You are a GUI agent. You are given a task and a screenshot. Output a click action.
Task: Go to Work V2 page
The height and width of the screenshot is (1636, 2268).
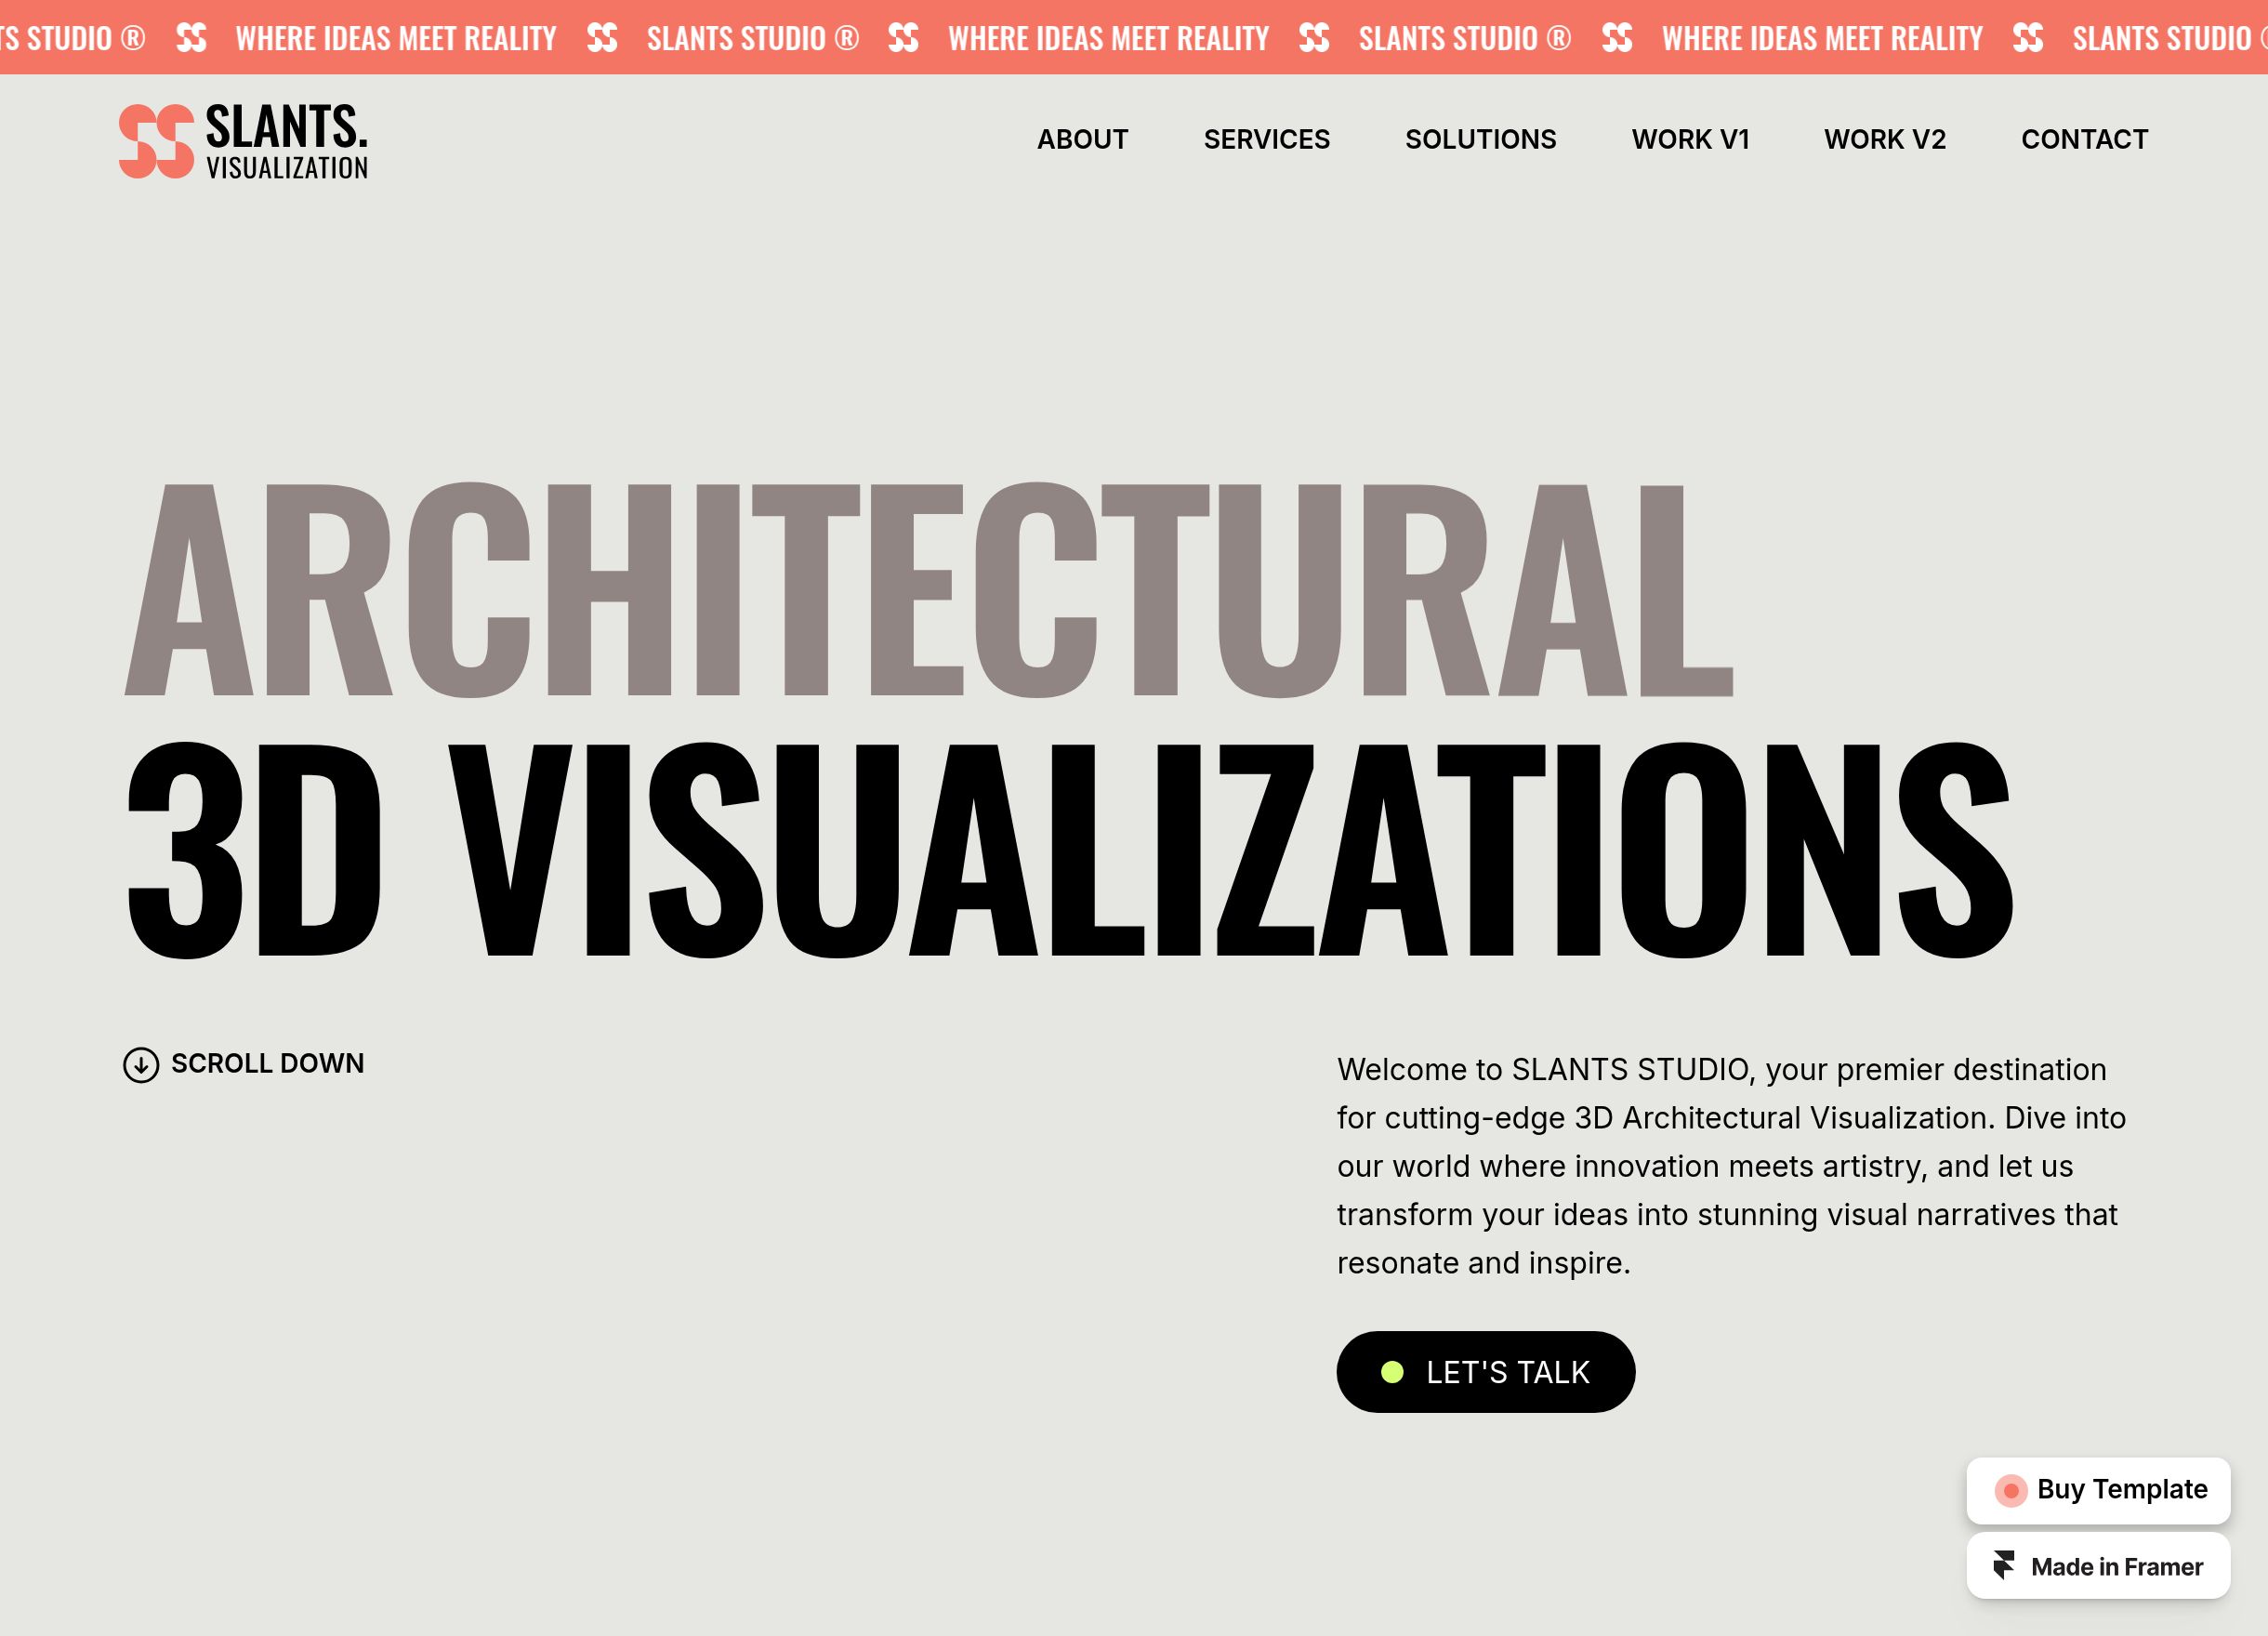pos(1884,139)
